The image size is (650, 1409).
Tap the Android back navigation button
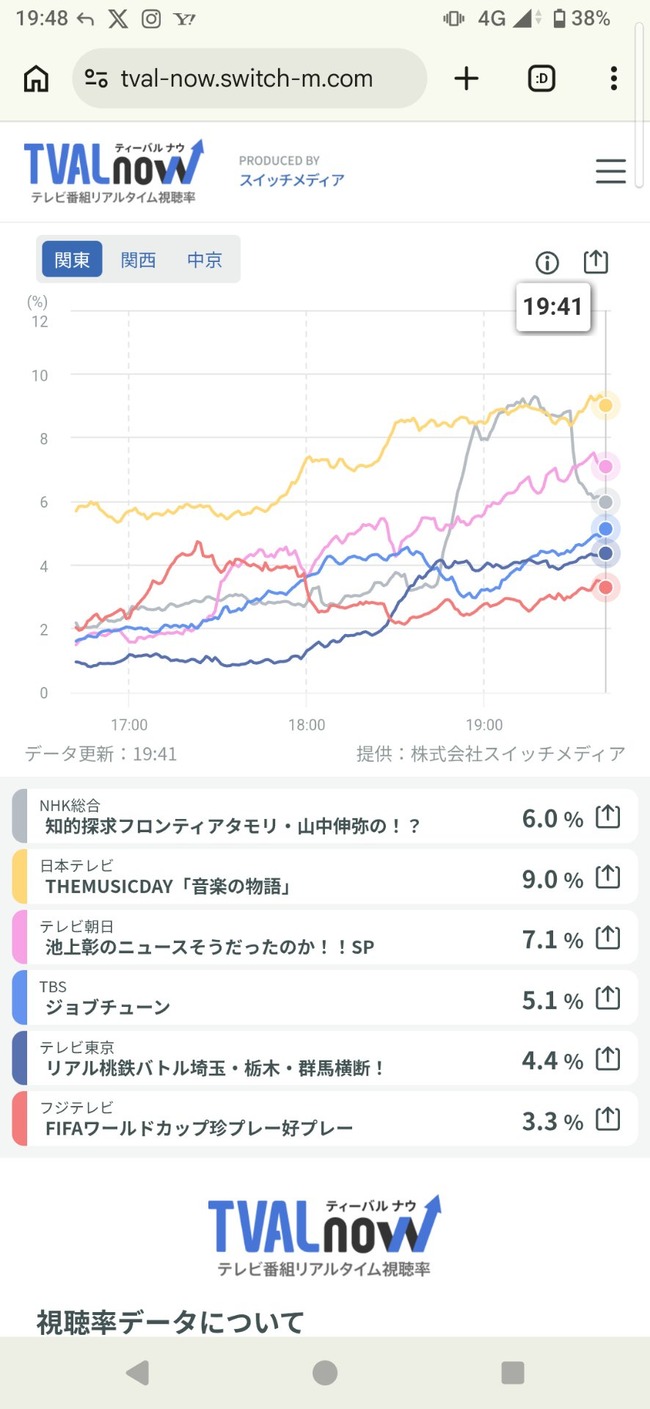(x=137, y=1373)
